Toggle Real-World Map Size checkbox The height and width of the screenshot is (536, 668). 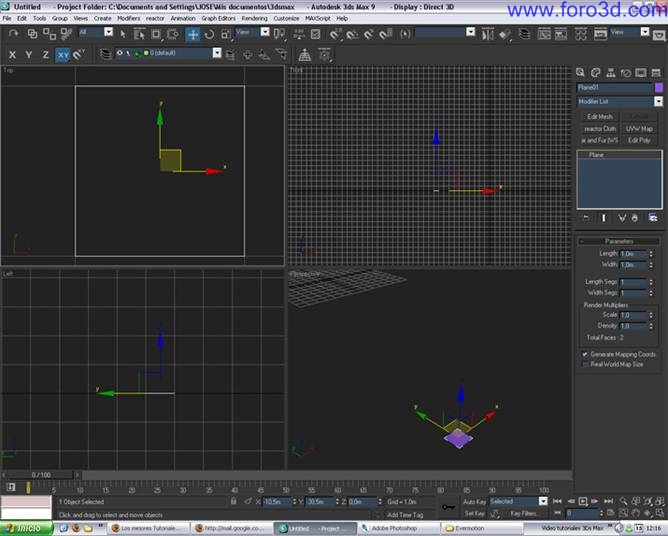(585, 364)
